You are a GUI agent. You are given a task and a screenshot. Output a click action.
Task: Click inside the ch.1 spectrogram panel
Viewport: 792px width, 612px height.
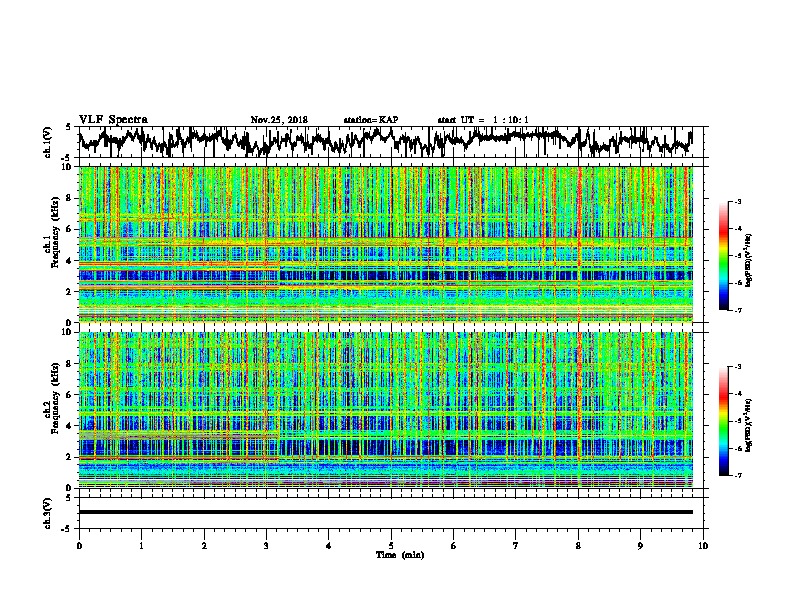(x=385, y=244)
